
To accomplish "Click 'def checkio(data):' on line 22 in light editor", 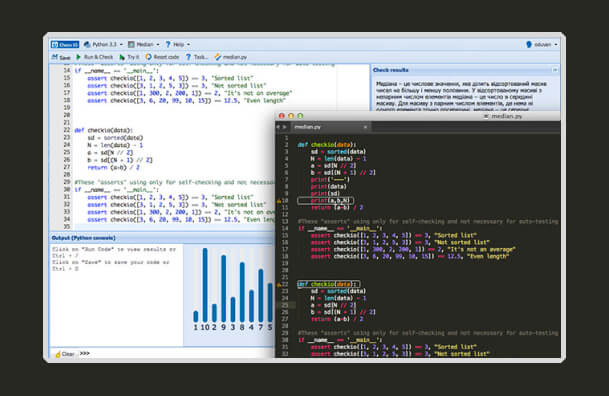I will [x=104, y=130].
